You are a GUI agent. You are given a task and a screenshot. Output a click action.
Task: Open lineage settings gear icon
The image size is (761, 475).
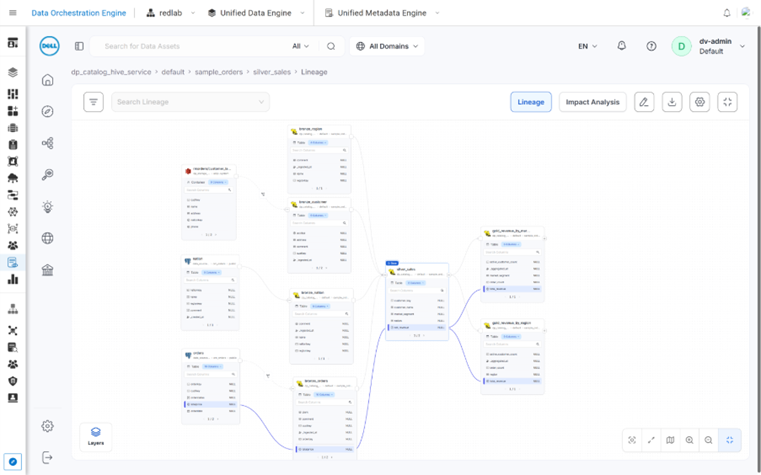[699, 102]
